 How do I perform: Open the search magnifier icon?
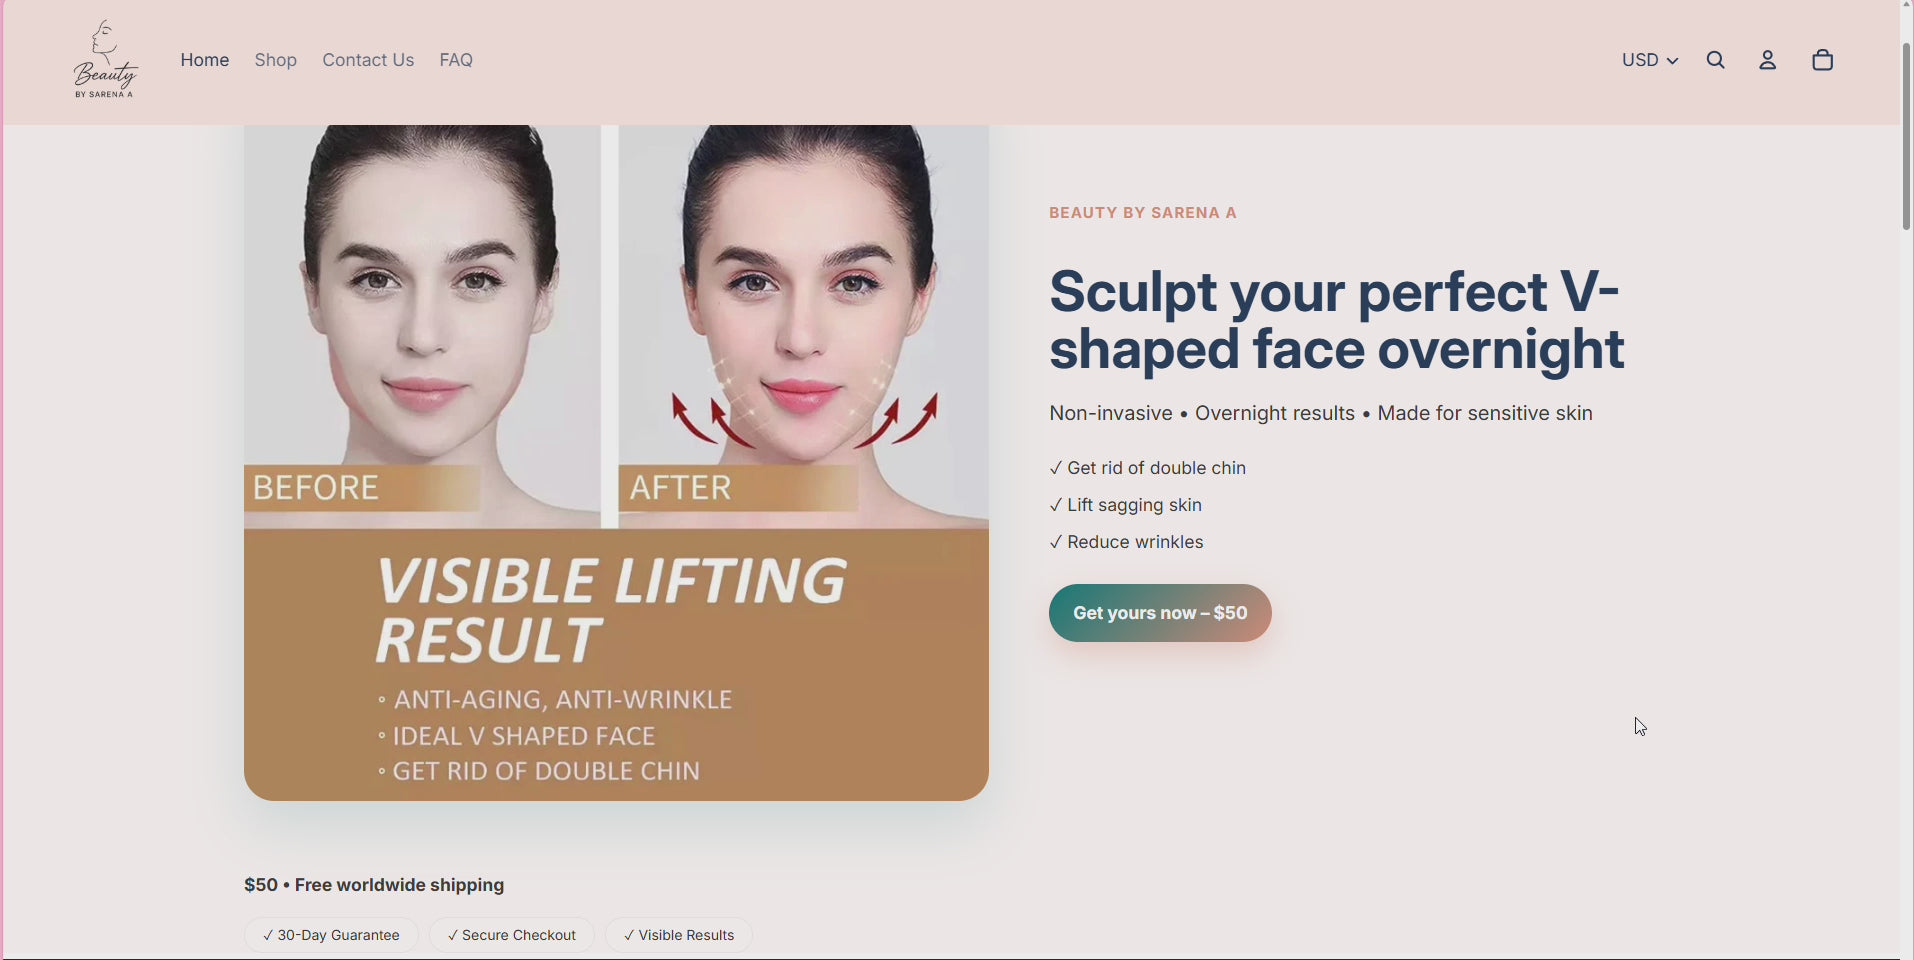(x=1716, y=60)
